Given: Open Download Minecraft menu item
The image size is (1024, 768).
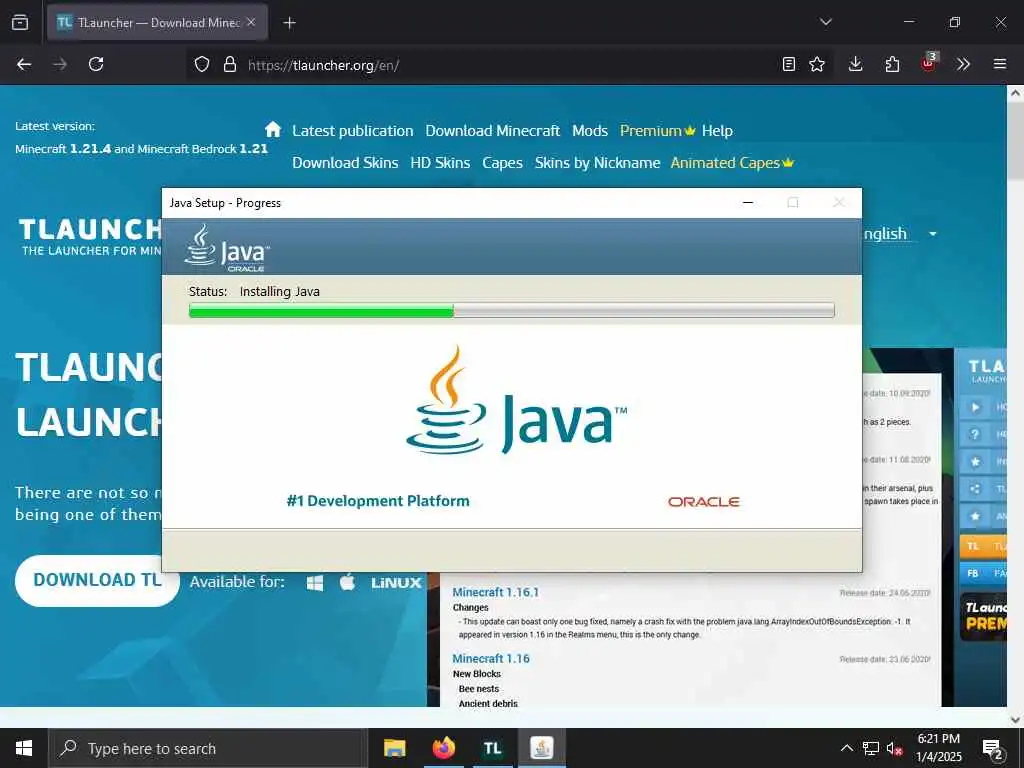Looking at the screenshot, I should point(492,131).
